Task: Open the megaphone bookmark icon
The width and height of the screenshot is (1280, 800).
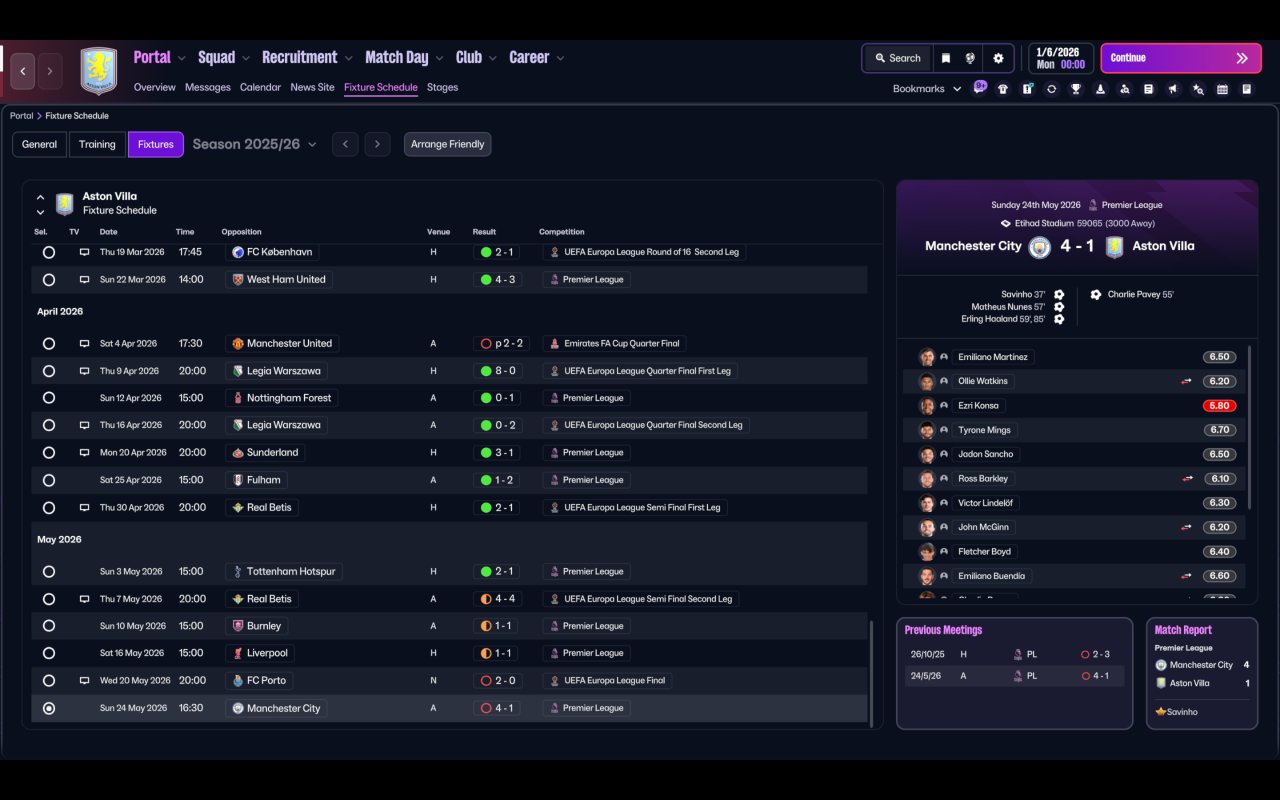Action: (x=1173, y=89)
